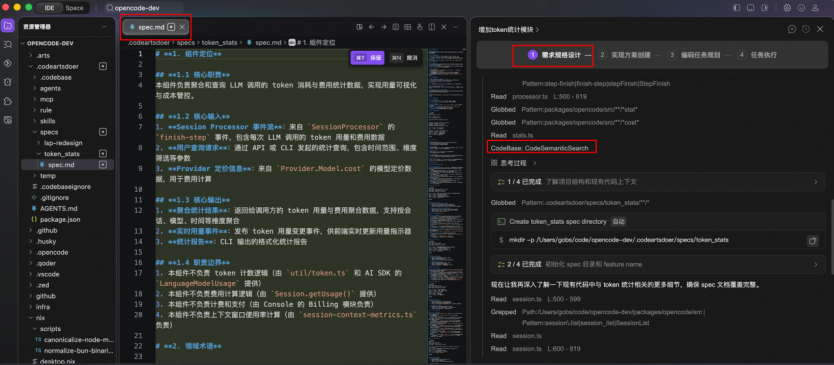The image size is (834, 365).
Task: Open the source control sidebar icon
Action: 8,63
